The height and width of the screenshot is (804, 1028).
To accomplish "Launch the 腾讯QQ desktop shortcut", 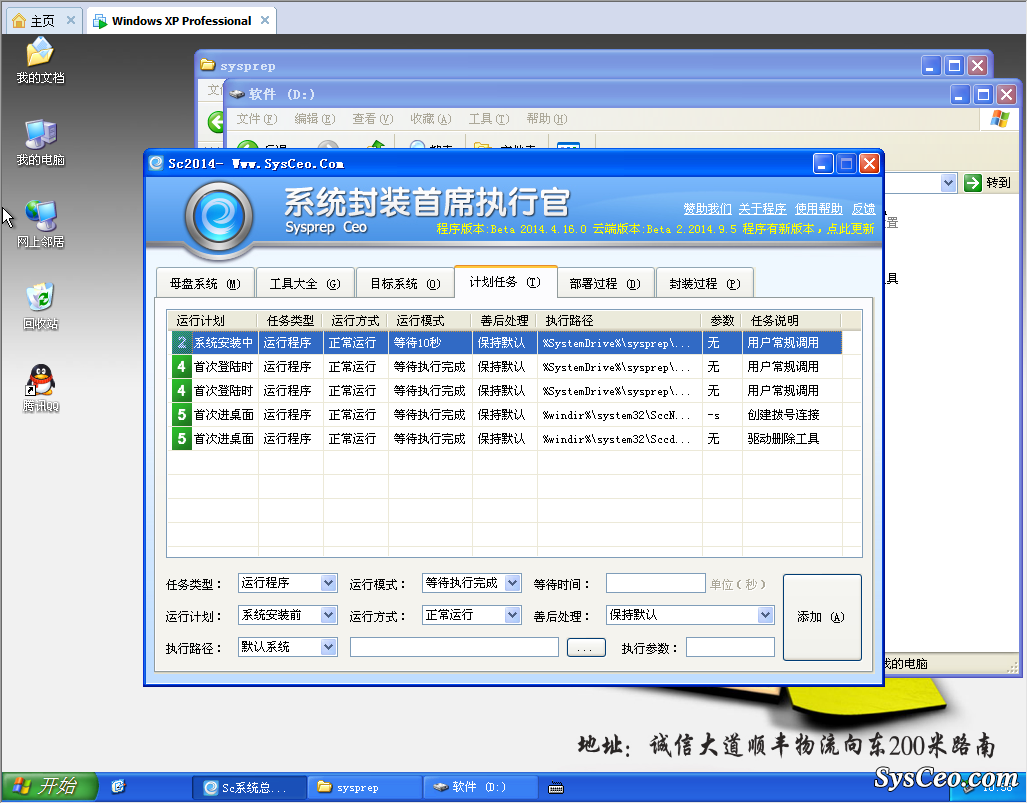I will pos(40,388).
